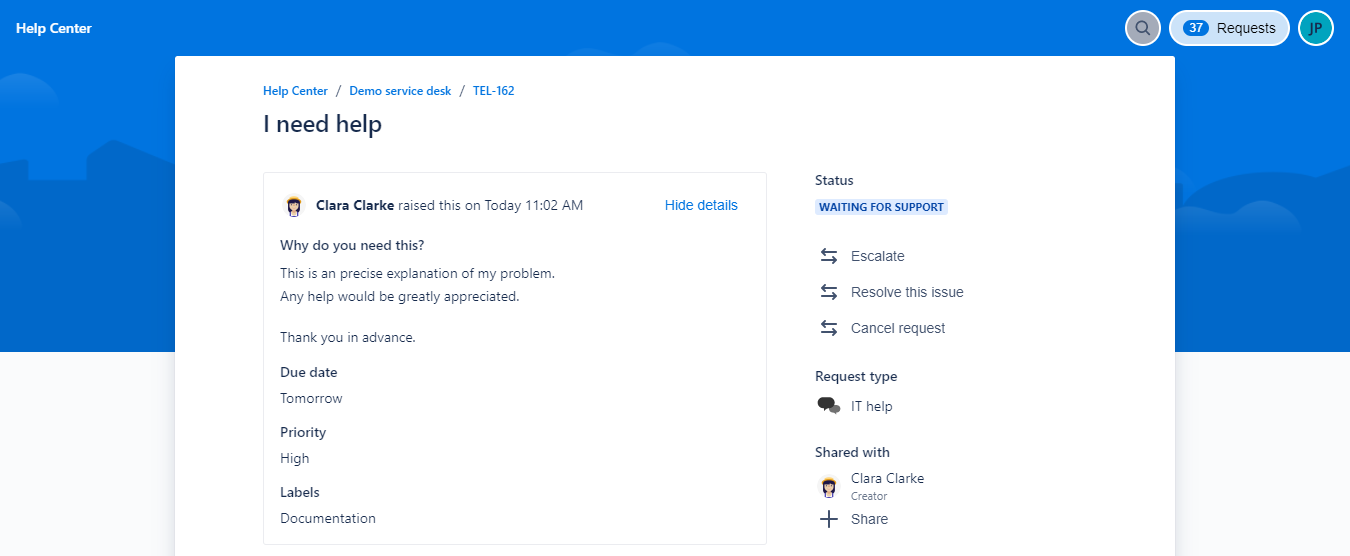Click the Resolve this issue arrows icon

(x=828, y=292)
